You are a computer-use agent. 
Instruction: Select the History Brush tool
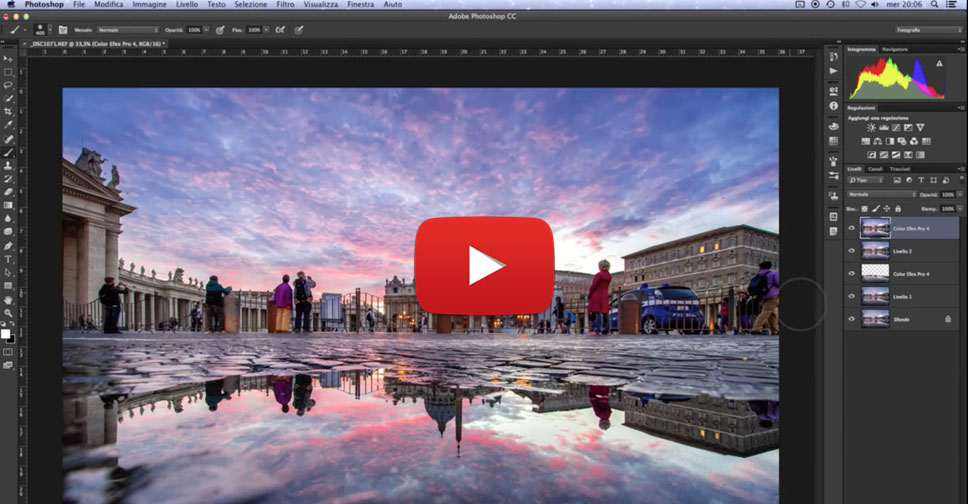(x=8, y=179)
